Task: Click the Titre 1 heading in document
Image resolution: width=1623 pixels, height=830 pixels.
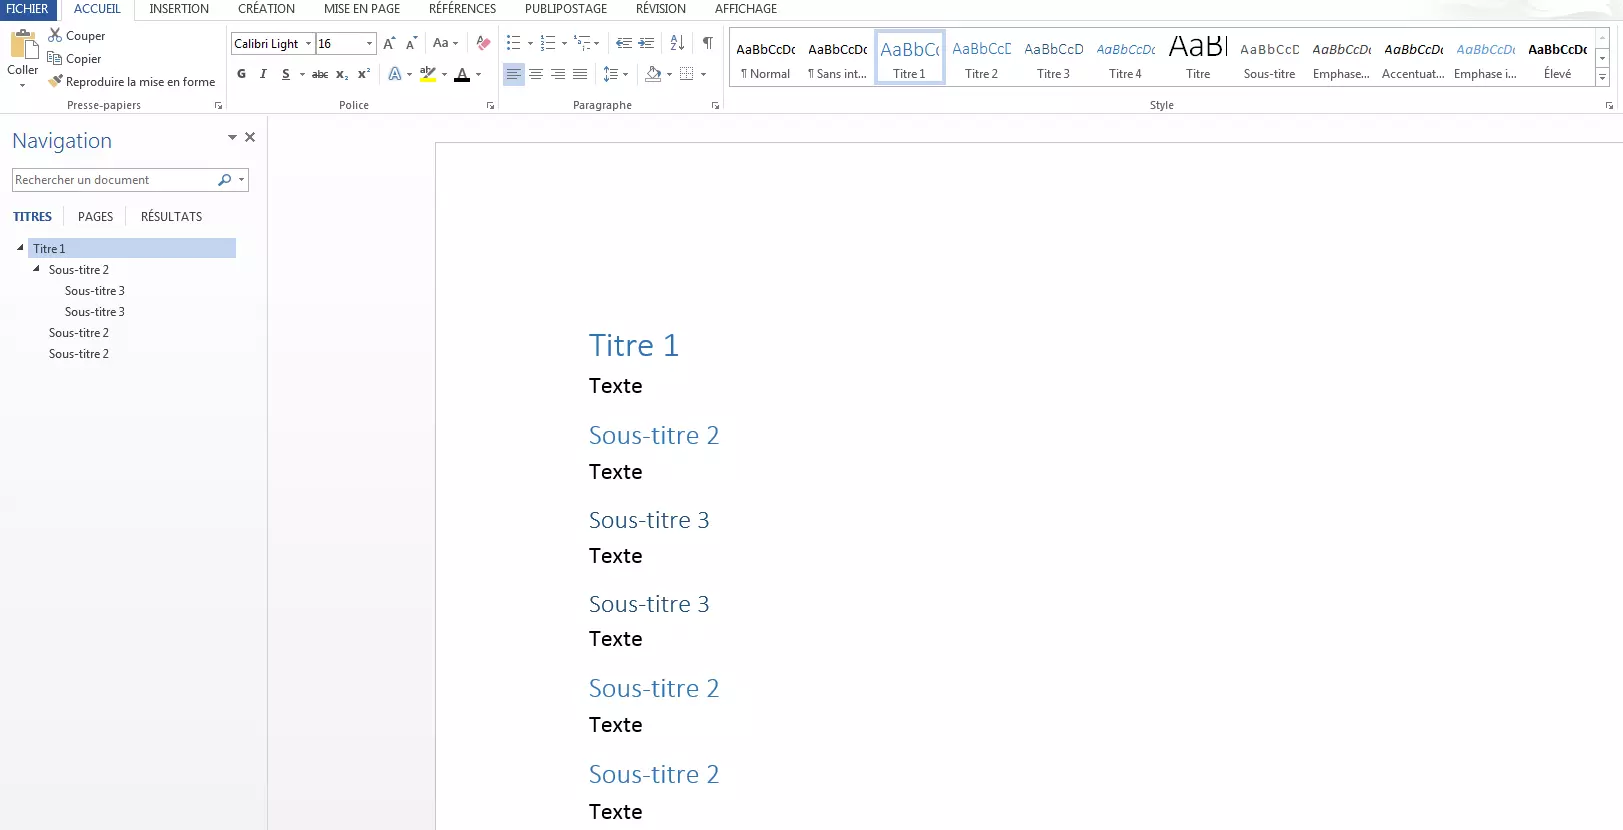Action: point(634,345)
